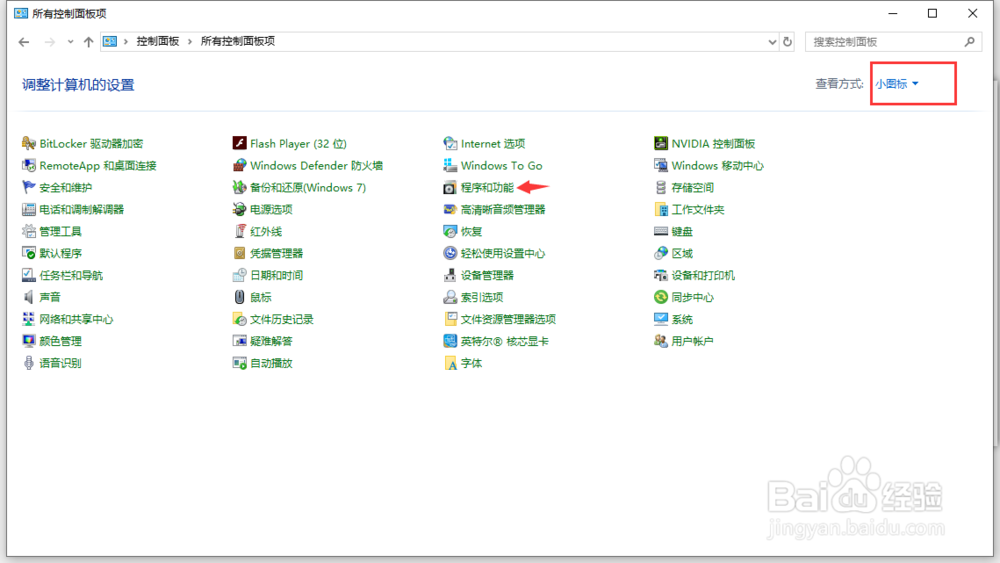Open the 键盘 keyboard icon
Screen dimensions: 1000x563
[x=661, y=231]
